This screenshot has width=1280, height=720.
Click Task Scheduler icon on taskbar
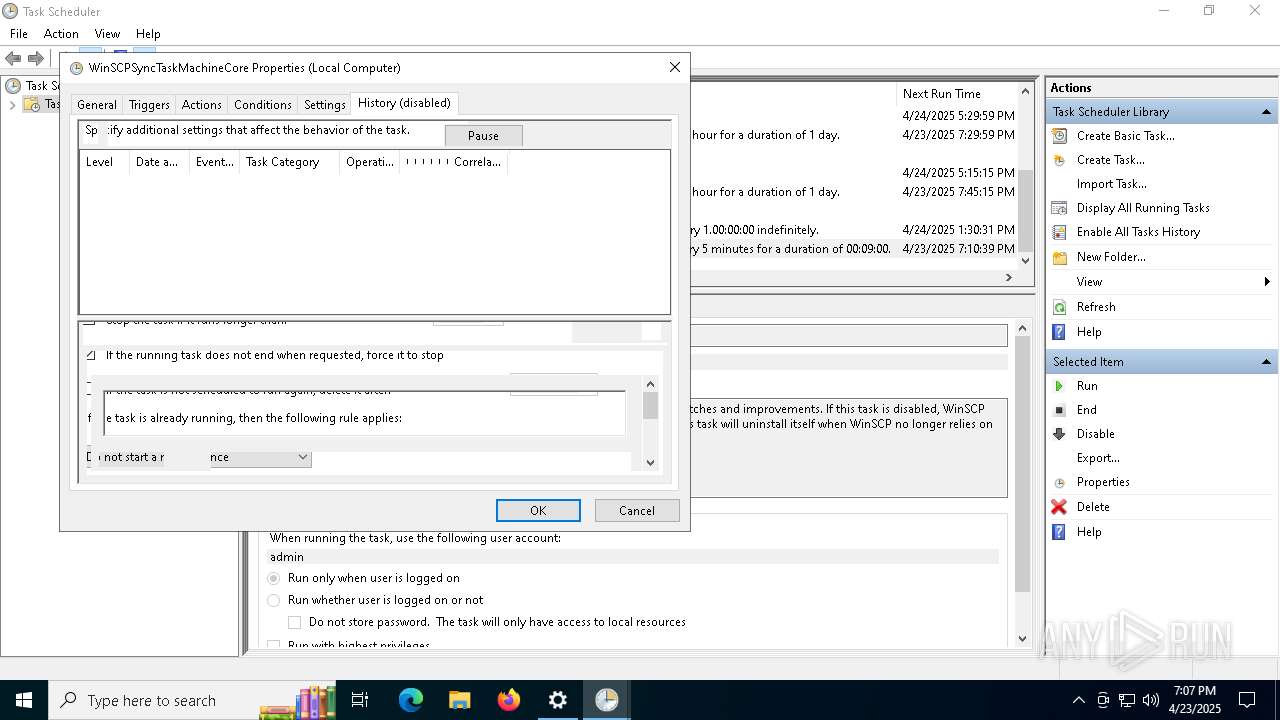pyautogui.click(x=606, y=700)
